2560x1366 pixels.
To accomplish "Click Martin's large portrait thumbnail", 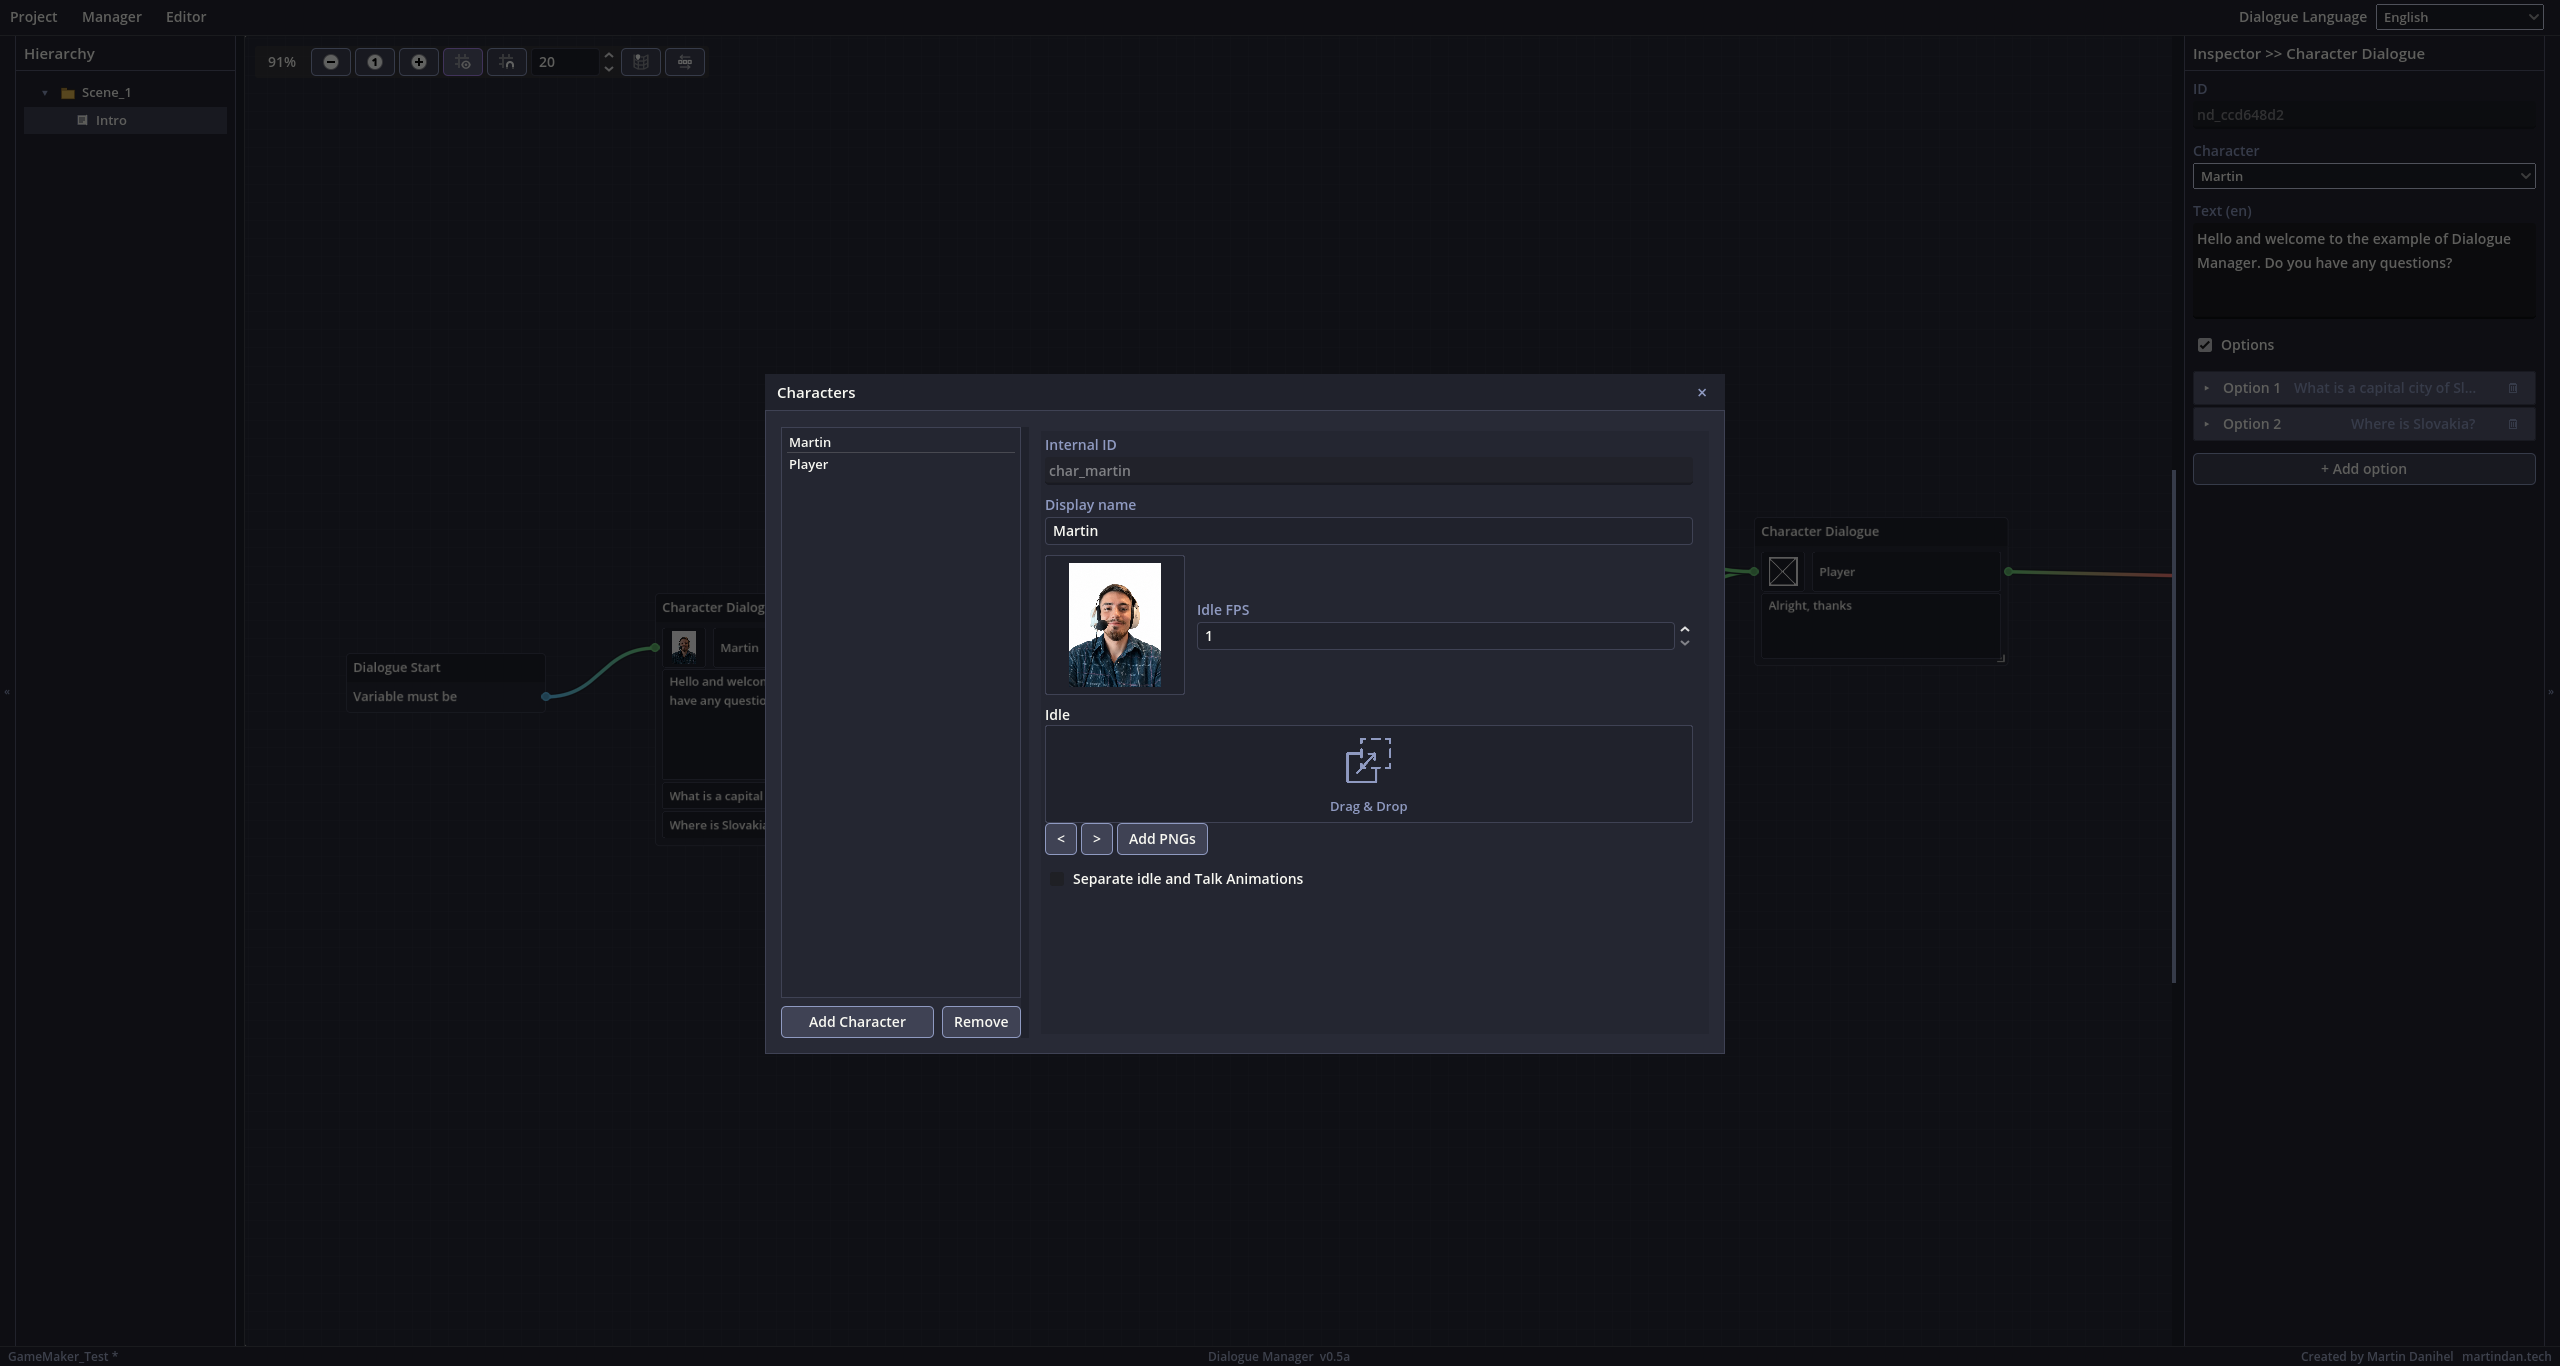I will click(1115, 625).
